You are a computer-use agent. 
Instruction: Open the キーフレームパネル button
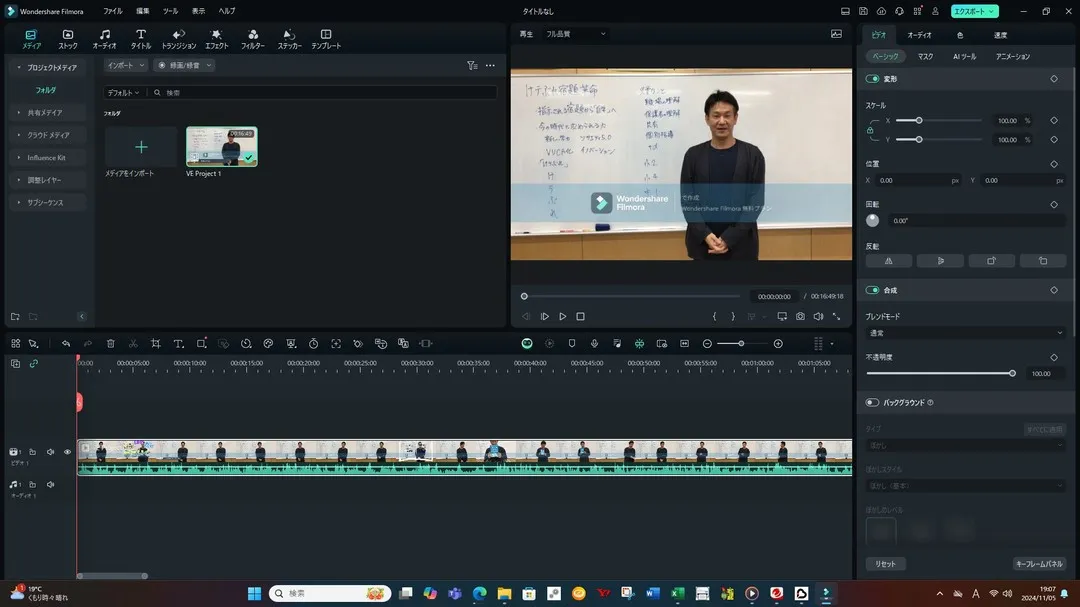(x=1039, y=564)
